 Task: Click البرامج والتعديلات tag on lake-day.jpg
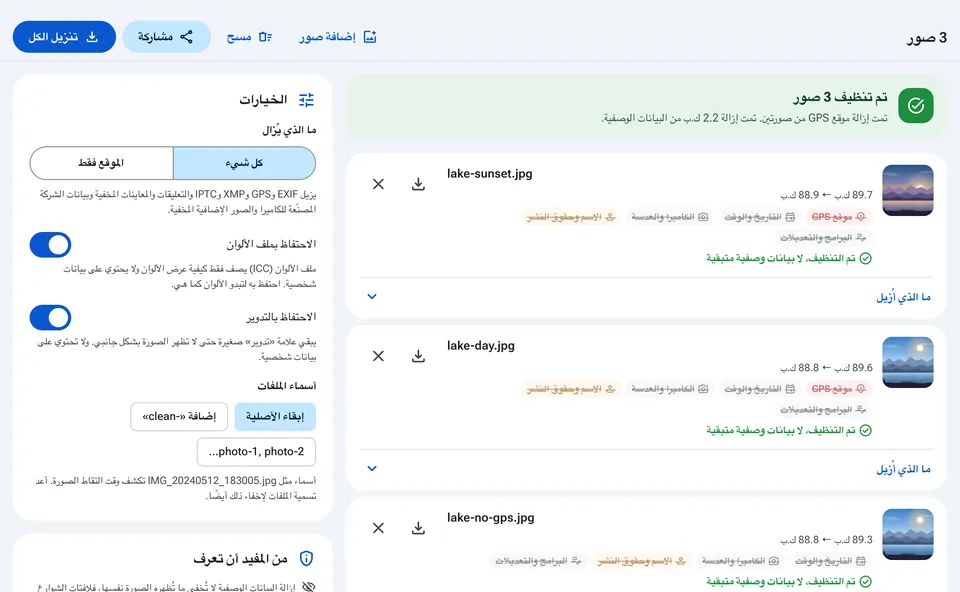pyautogui.click(x=823, y=410)
